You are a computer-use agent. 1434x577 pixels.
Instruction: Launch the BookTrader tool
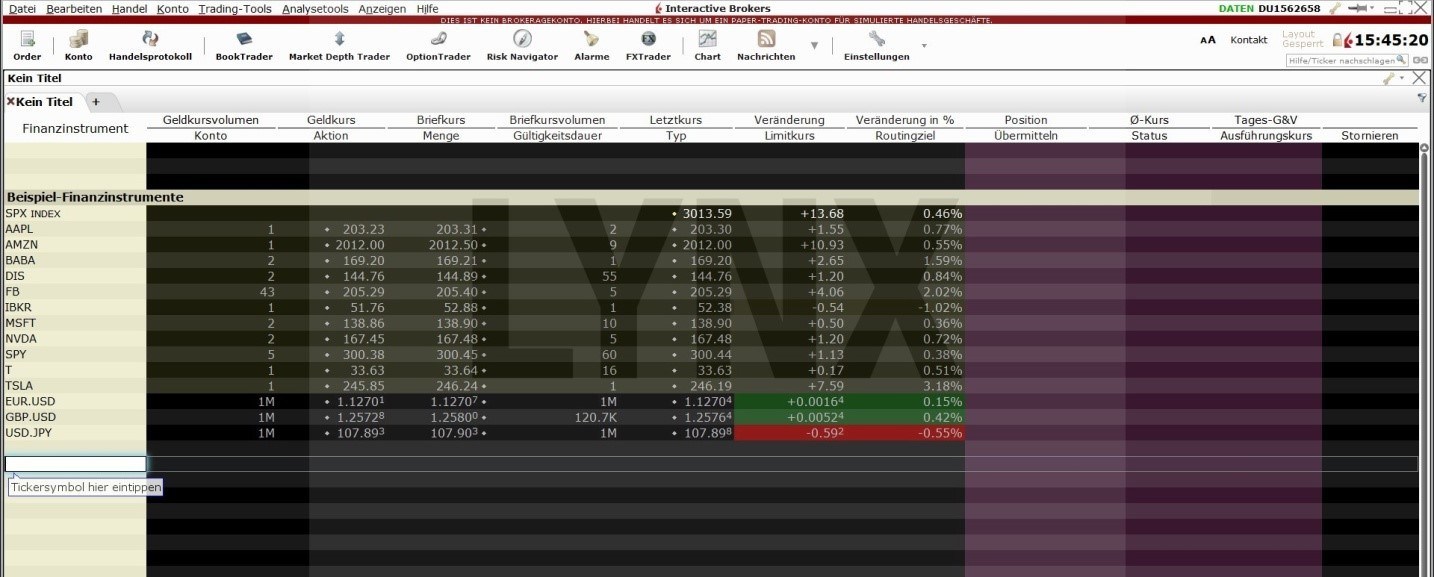[x=244, y=46]
